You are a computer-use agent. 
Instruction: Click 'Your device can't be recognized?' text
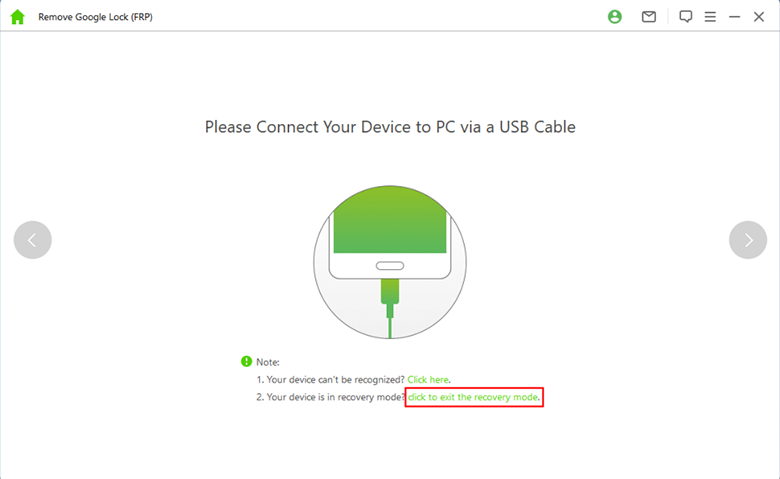330,380
